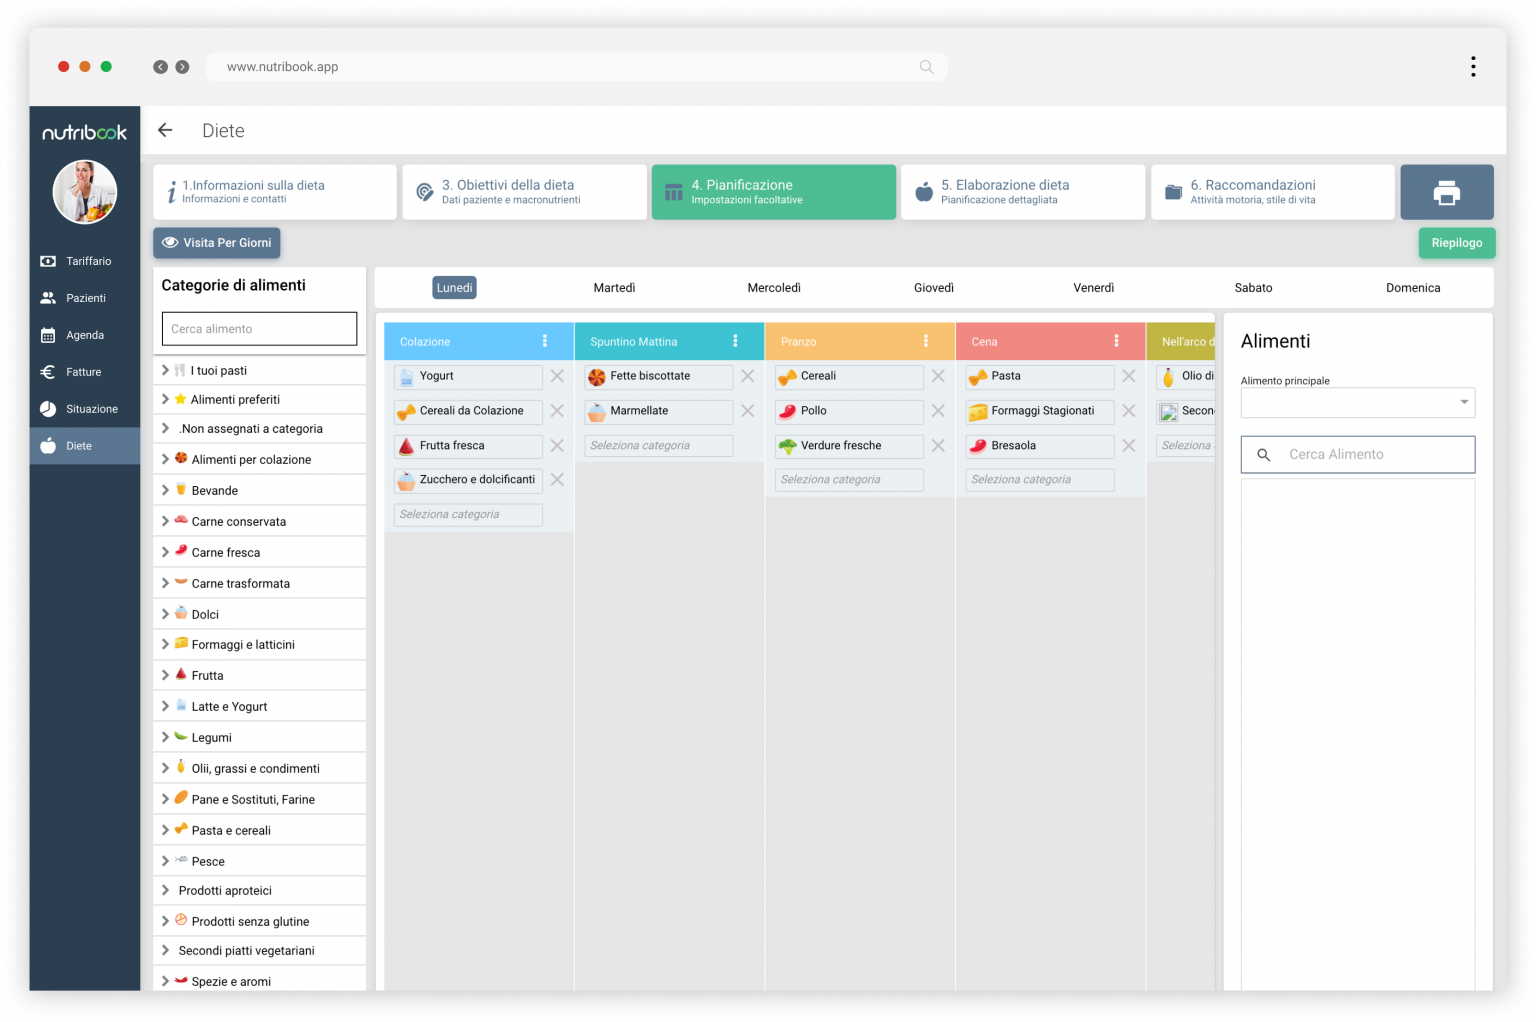Click the printer icon button
The width and height of the screenshot is (1536, 1022).
click(x=1446, y=192)
